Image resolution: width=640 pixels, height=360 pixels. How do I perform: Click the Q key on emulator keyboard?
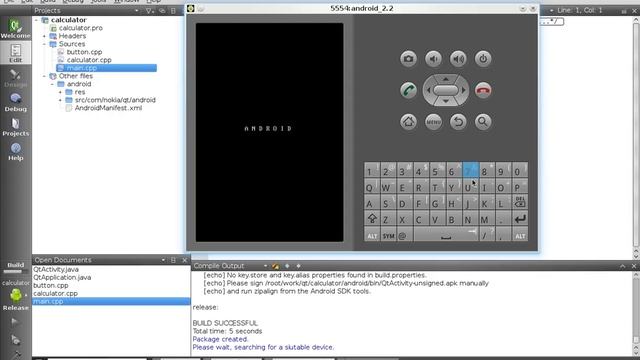click(371, 187)
